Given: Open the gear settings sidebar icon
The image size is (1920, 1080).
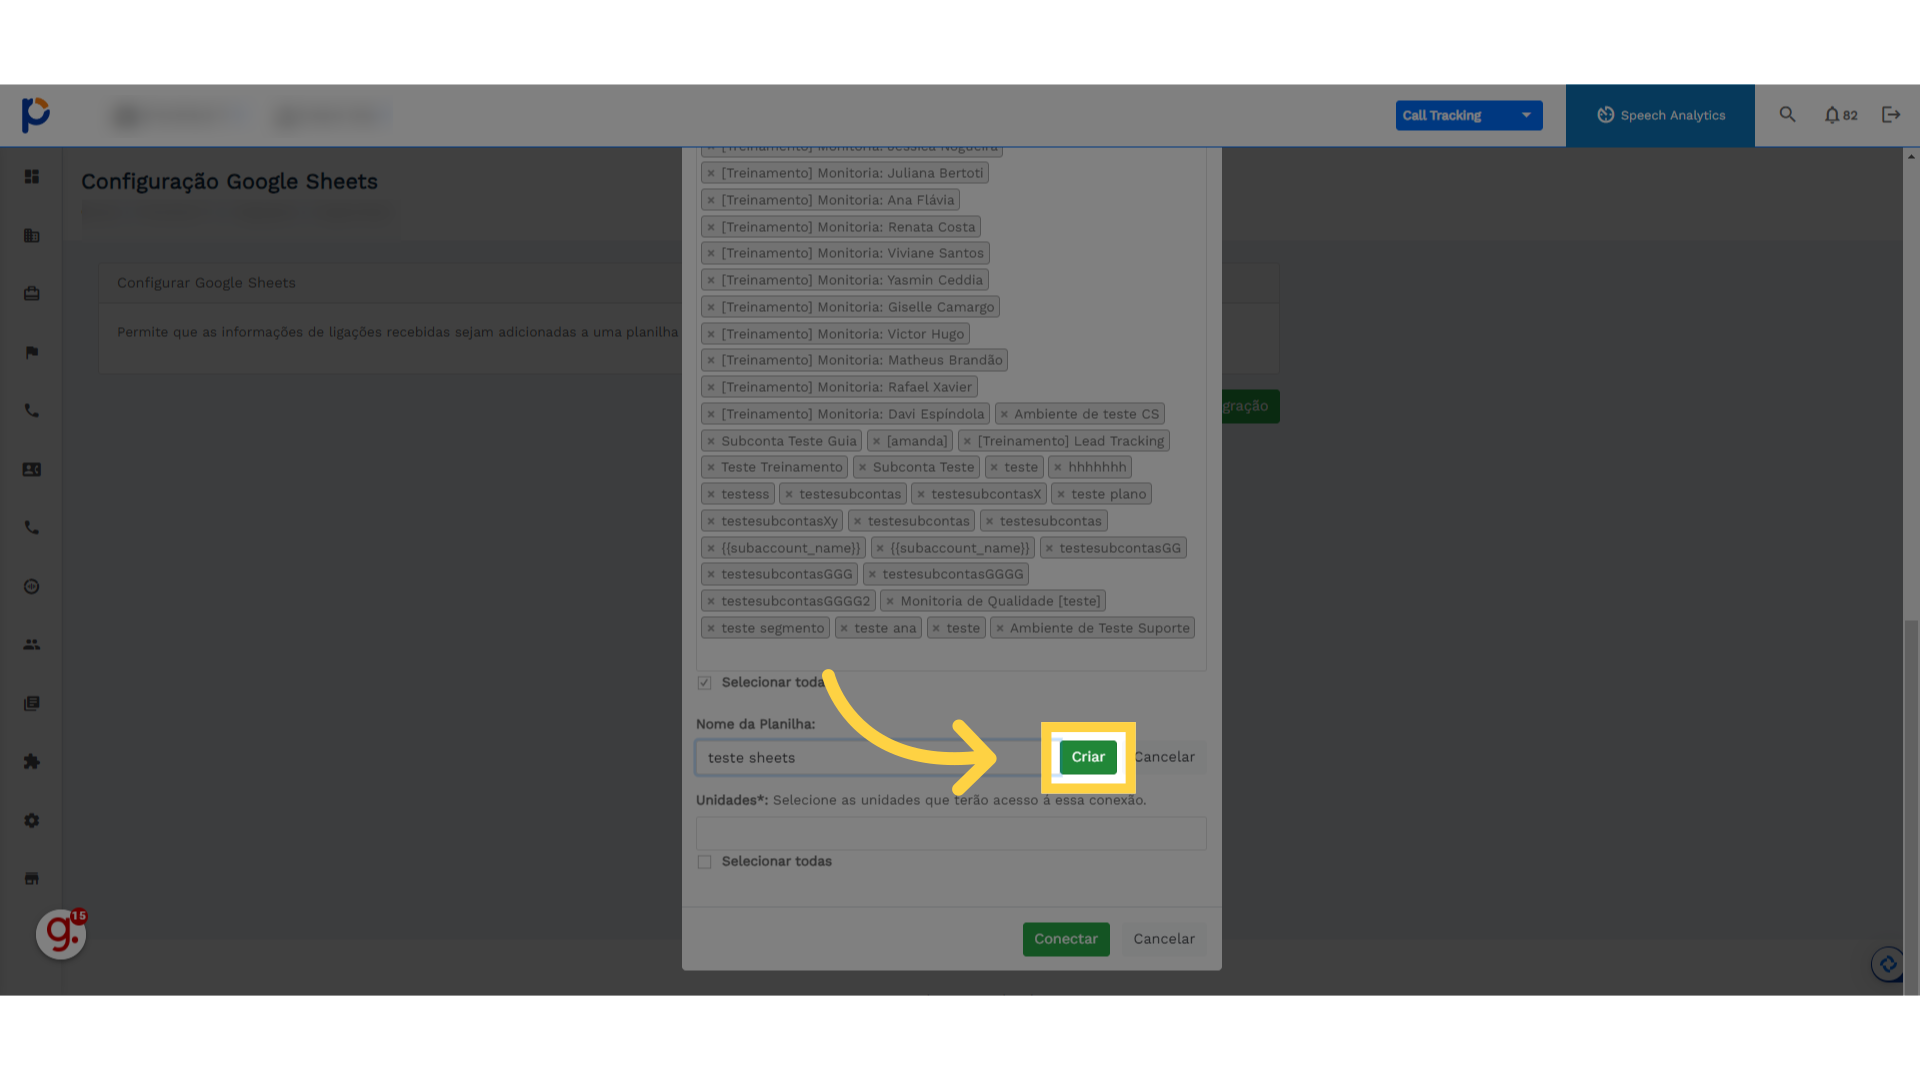Looking at the screenshot, I should [x=32, y=821].
